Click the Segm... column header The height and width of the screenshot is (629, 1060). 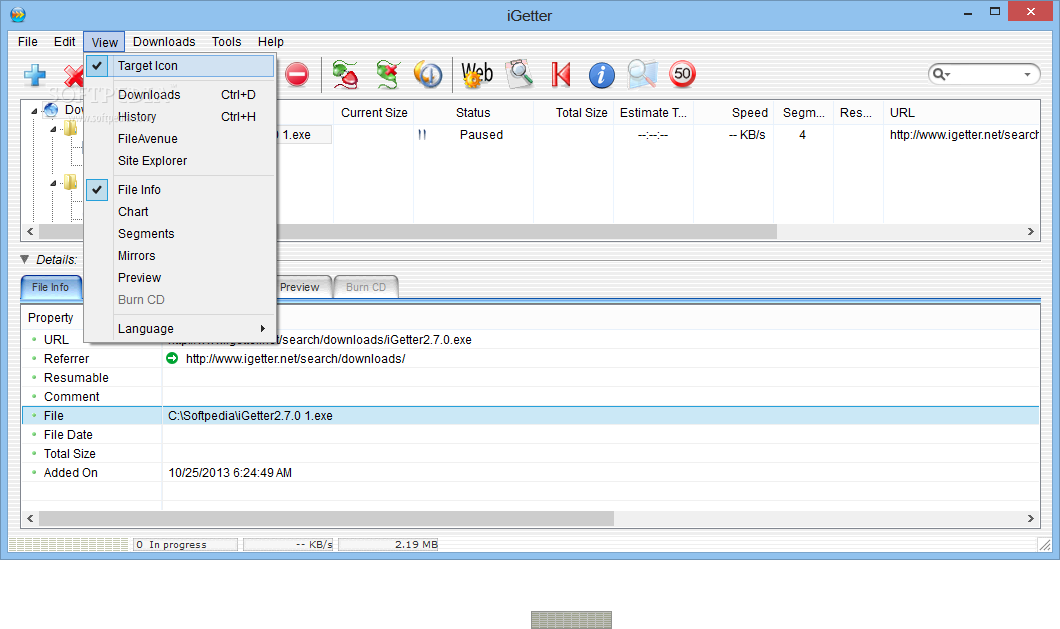click(x=803, y=113)
